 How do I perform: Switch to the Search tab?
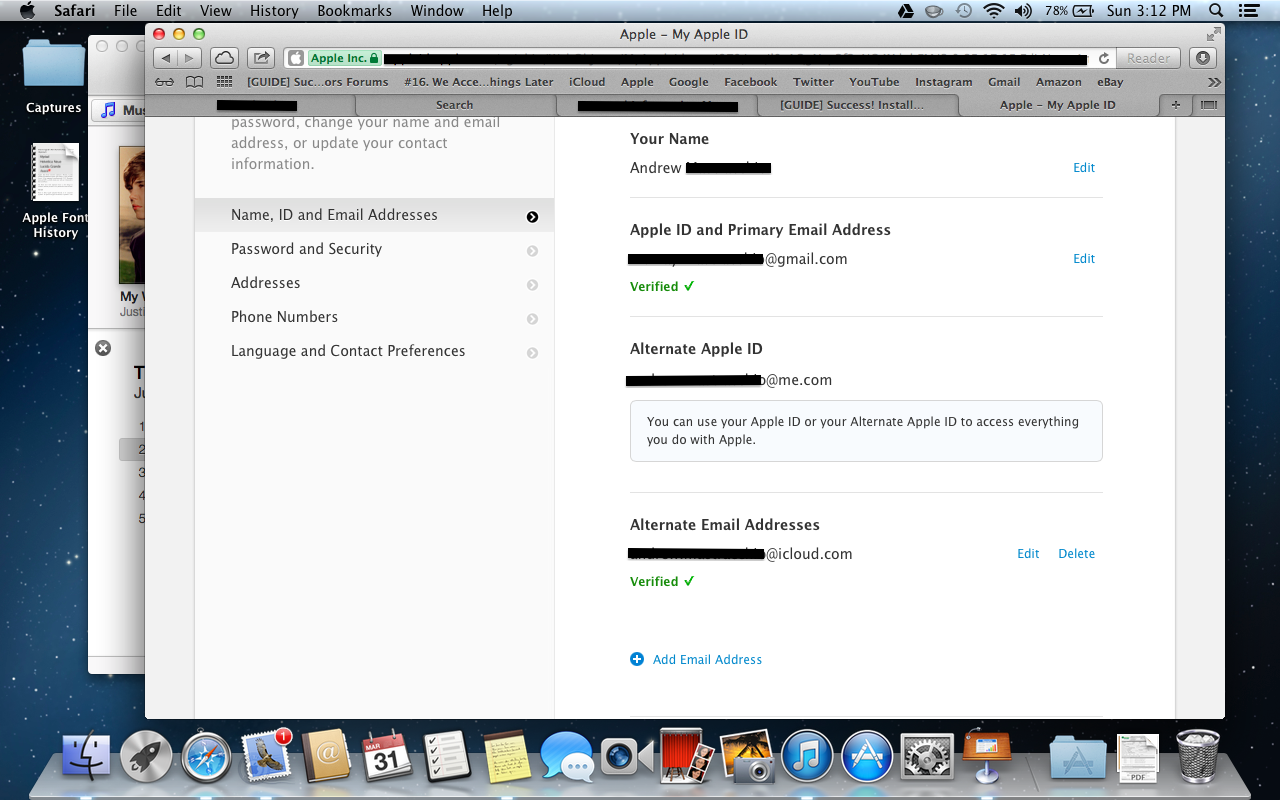(x=454, y=105)
